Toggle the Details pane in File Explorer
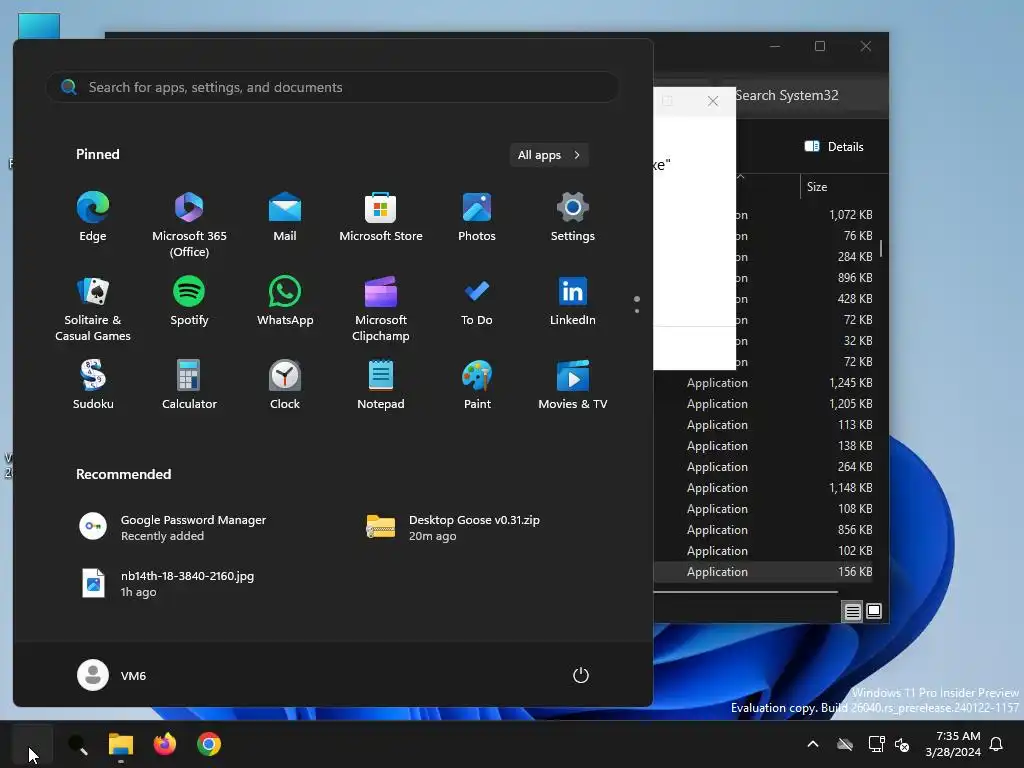Screen dimensions: 1024x768 (834, 146)
